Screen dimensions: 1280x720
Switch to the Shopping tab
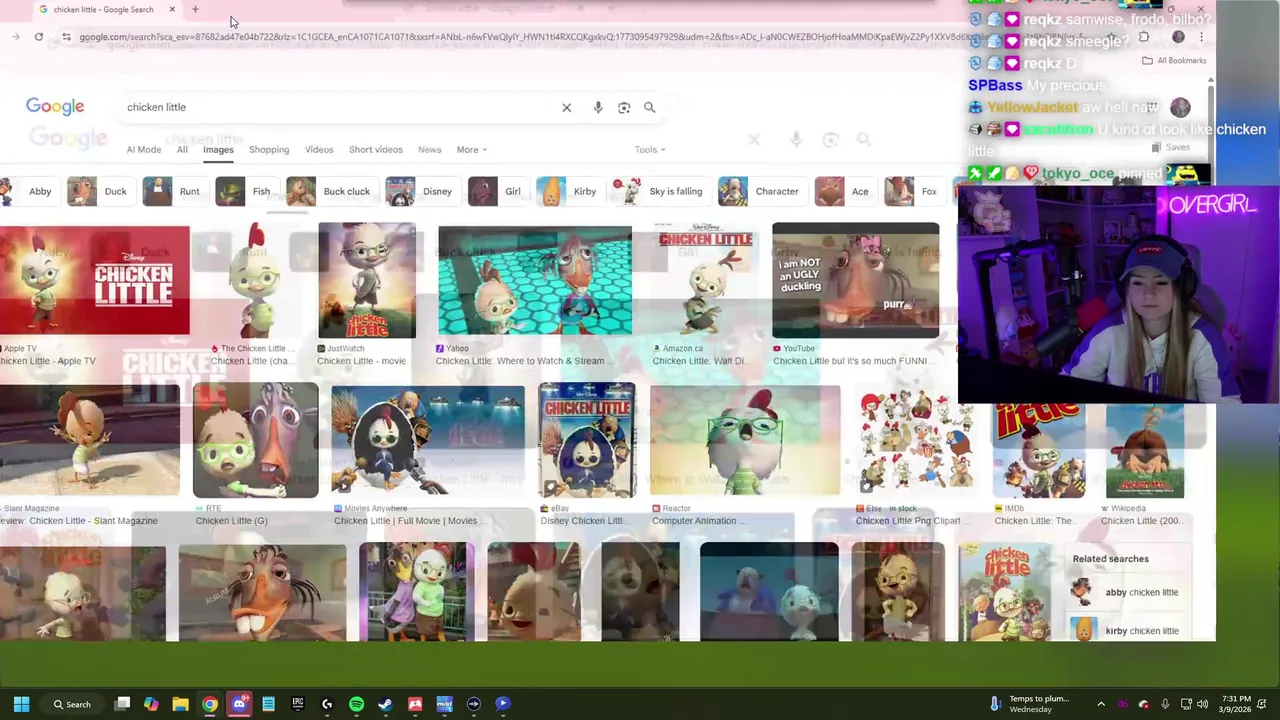pyautogui.click(x=269, y=150)
